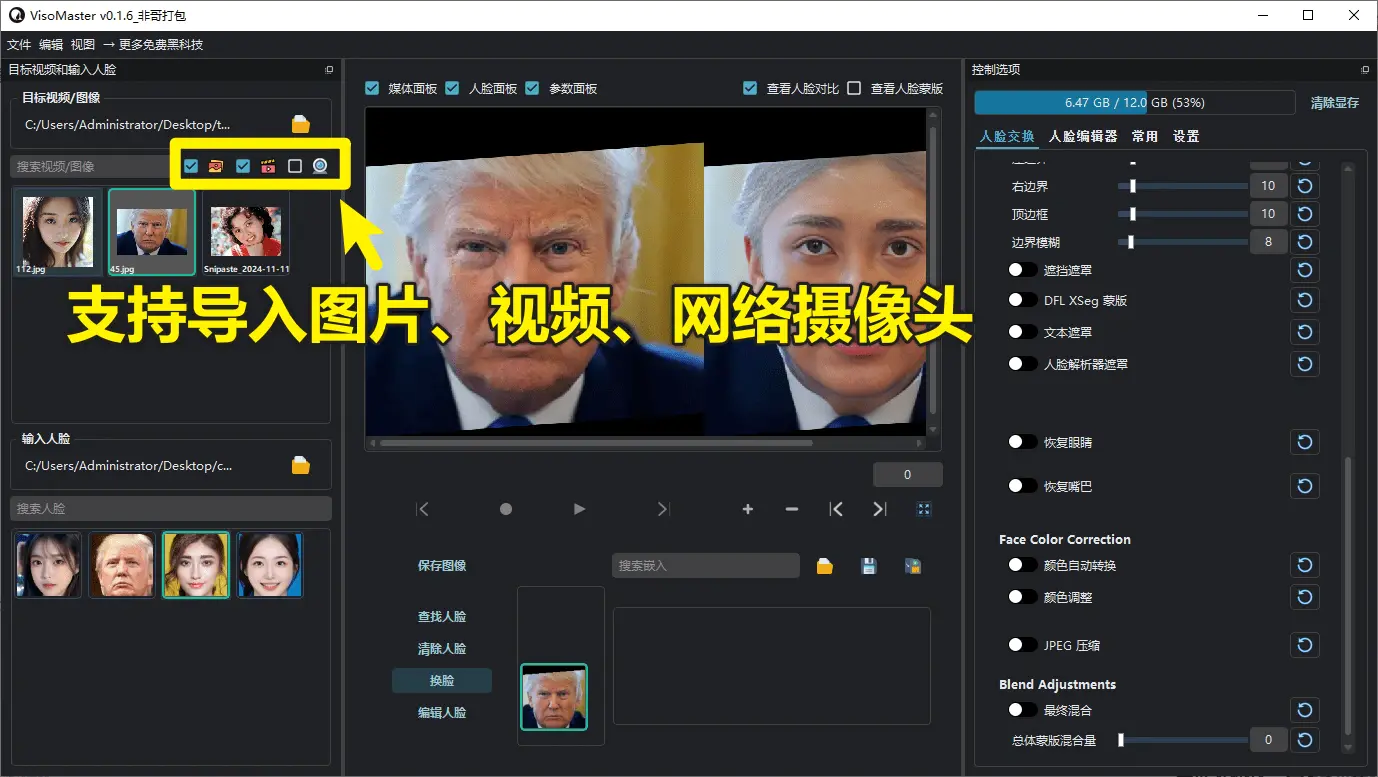Check the webcam source checkbox

[294, 165]
